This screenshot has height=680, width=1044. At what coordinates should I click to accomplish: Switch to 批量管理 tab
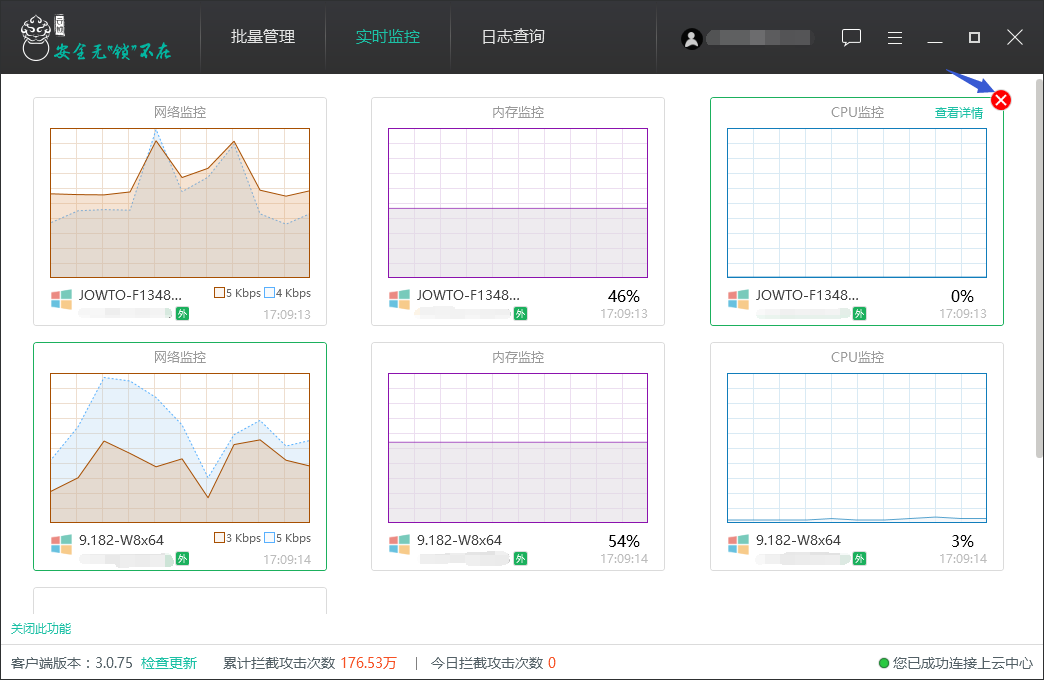(x=263, y=37)
